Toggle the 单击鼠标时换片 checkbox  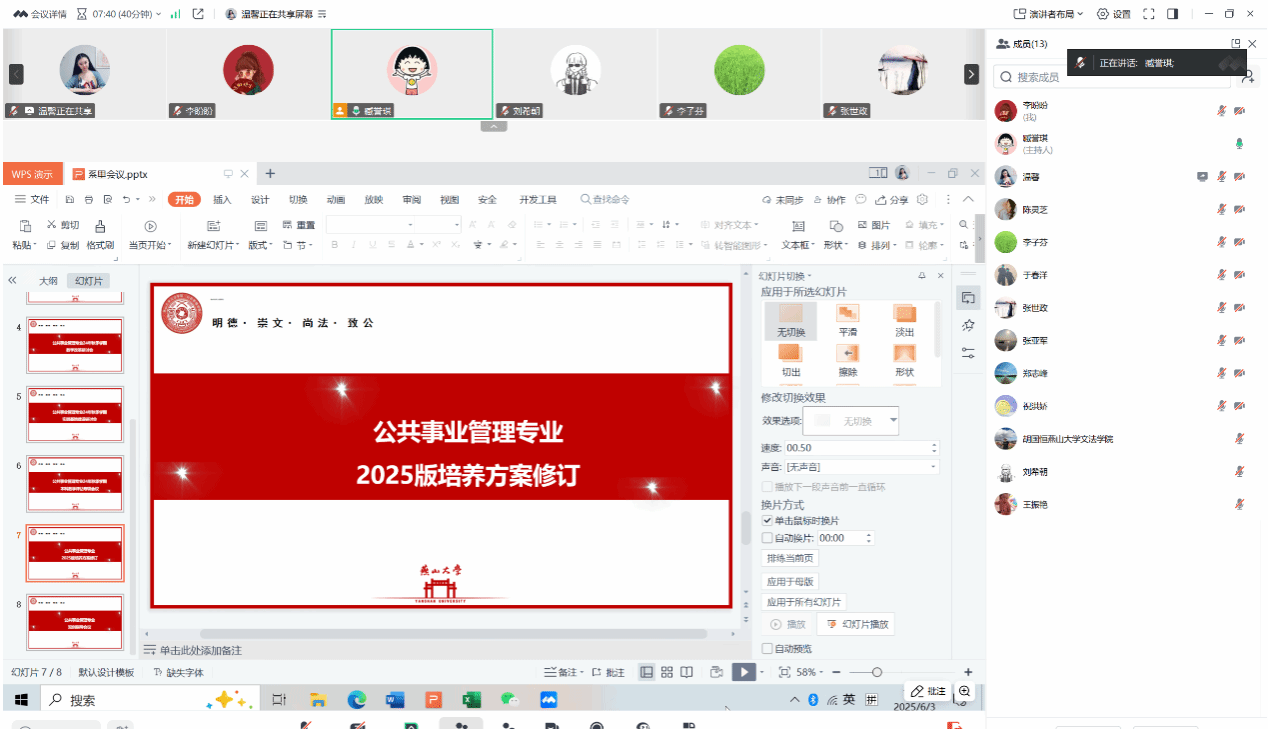tap(768, 521)
